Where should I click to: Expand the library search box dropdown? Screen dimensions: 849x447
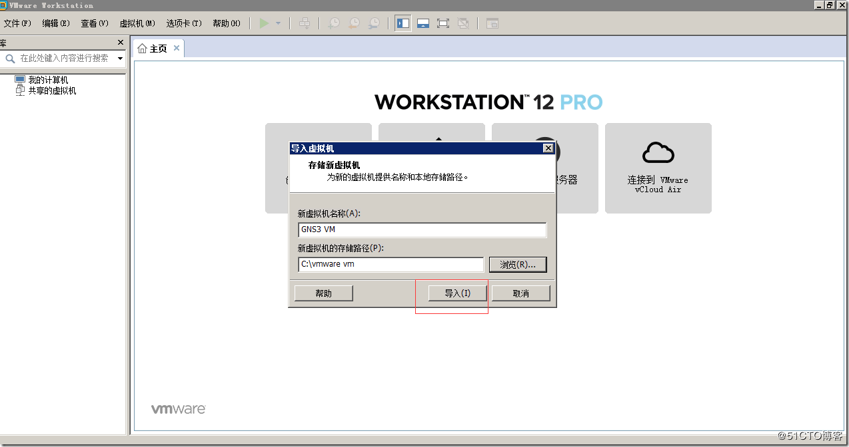pos(120,59)
